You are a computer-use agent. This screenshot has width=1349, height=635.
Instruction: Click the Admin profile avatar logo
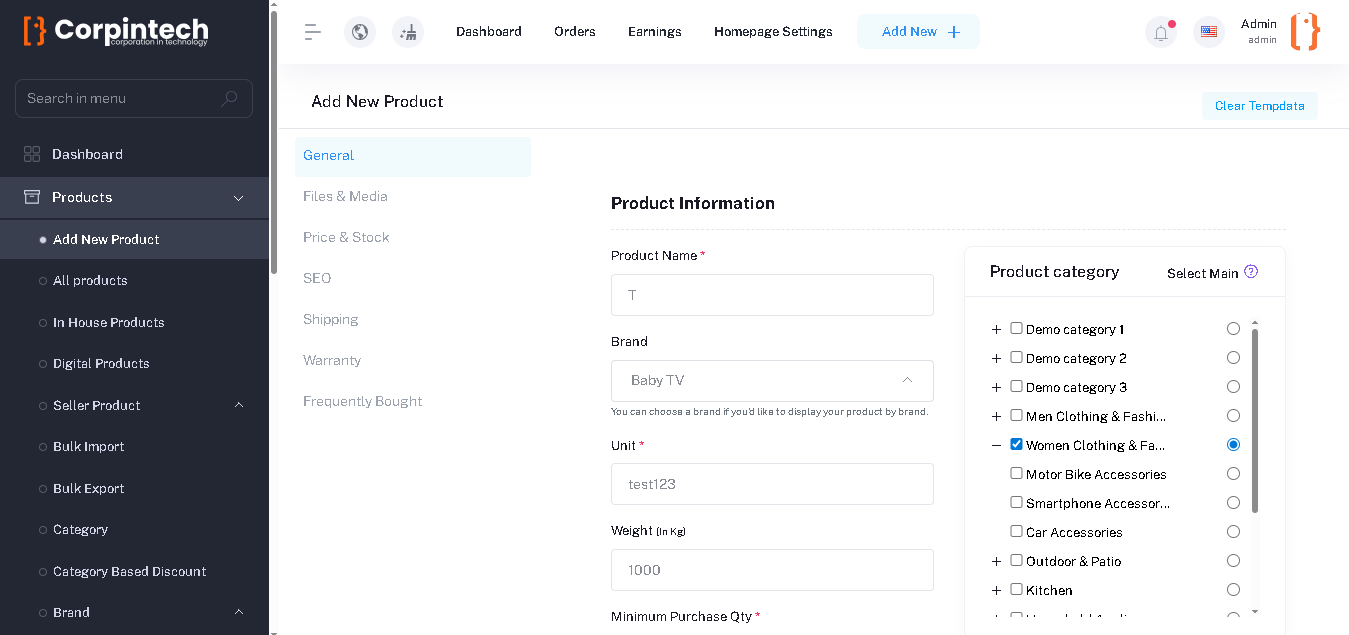(1305, 32)
